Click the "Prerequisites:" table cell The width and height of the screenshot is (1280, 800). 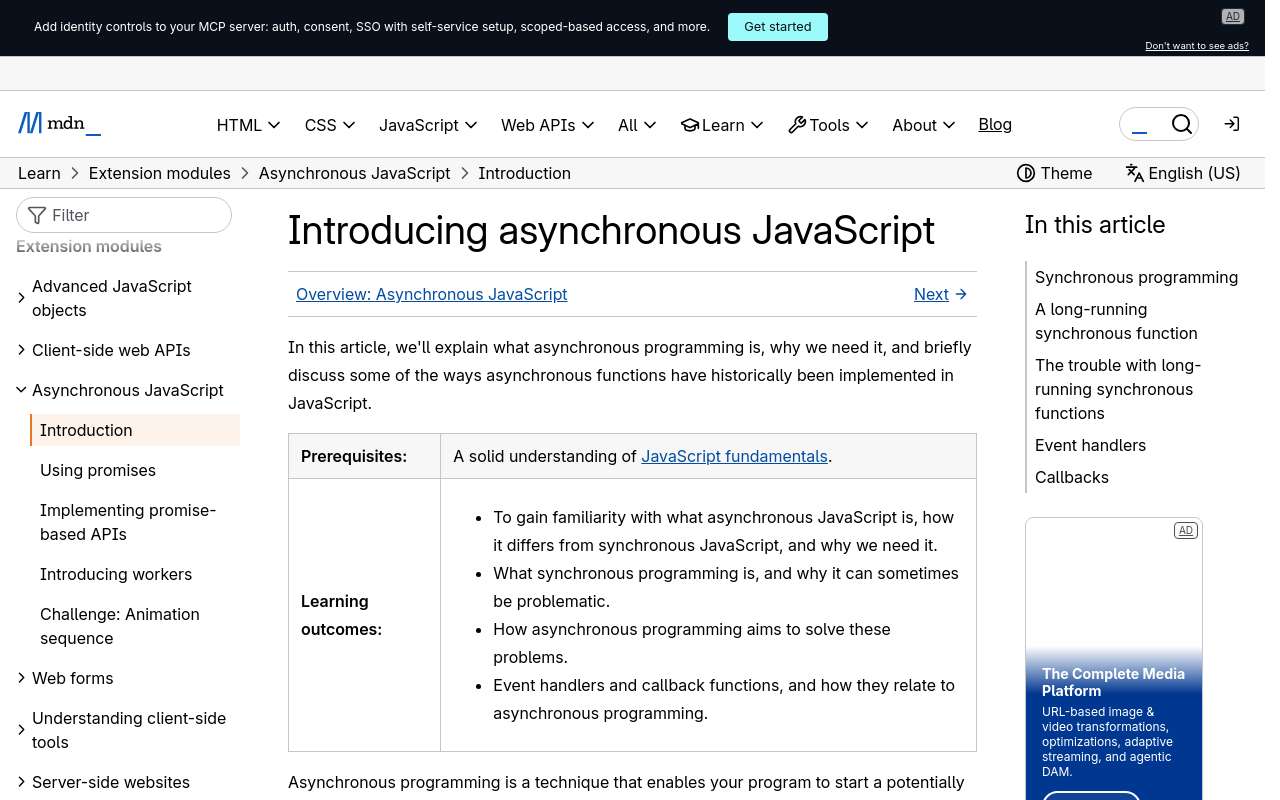[364, 456]
